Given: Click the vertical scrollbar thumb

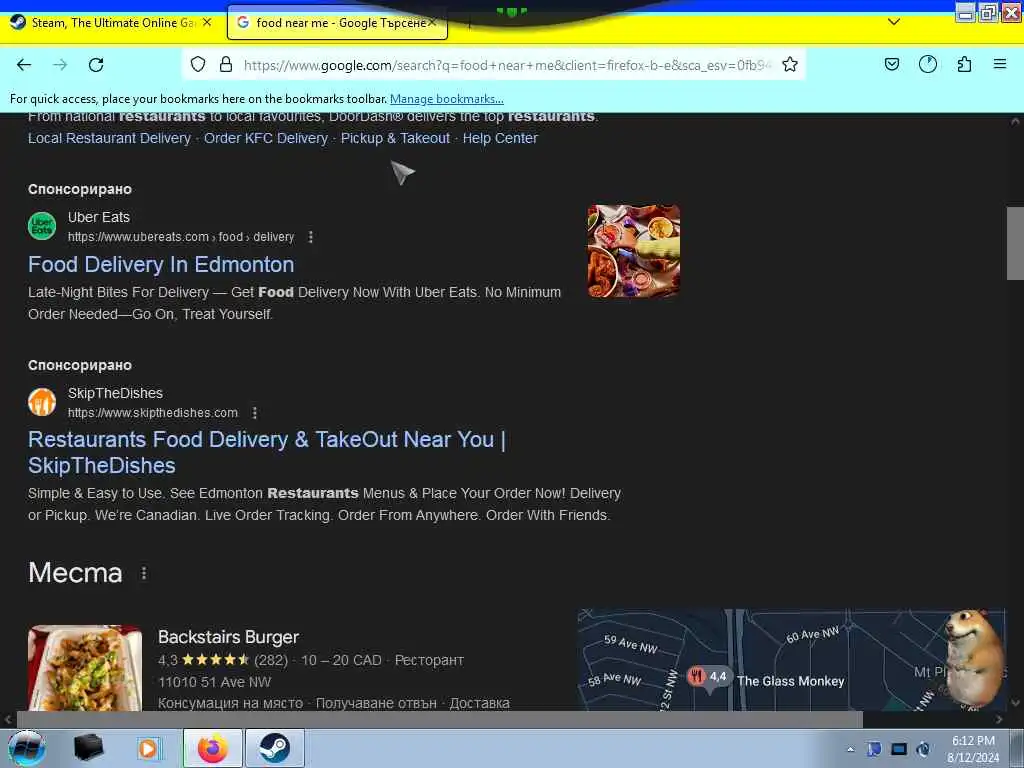Looking at the screenshot, I should pyautogui.click(x=1015, y=243).
